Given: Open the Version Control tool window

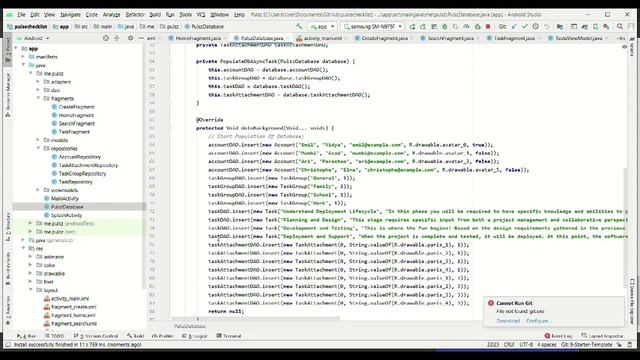Looking at the screenshot, I should pyautogui.click(x=96, y=336).
